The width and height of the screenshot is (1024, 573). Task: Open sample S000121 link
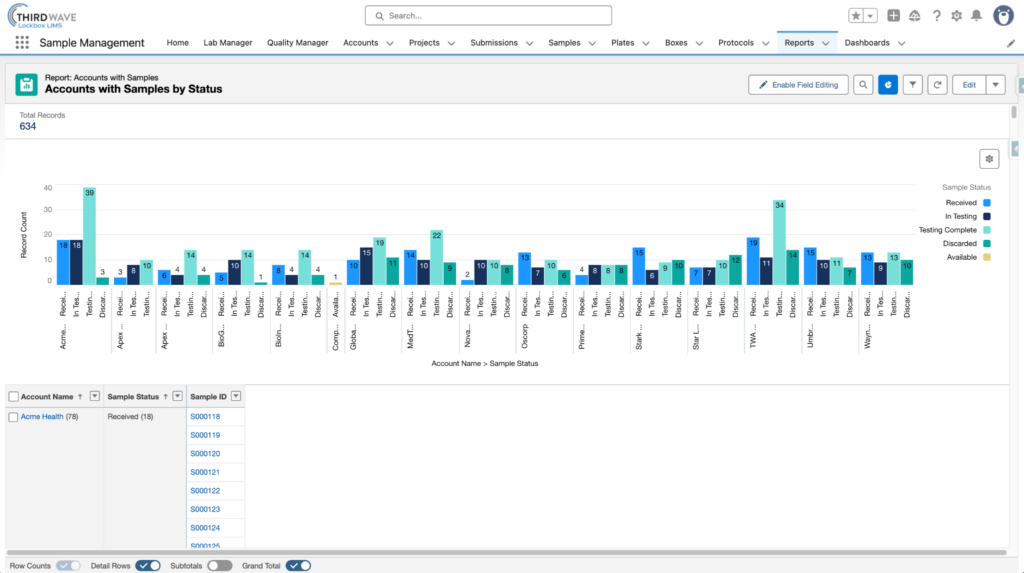coord(205,472)
